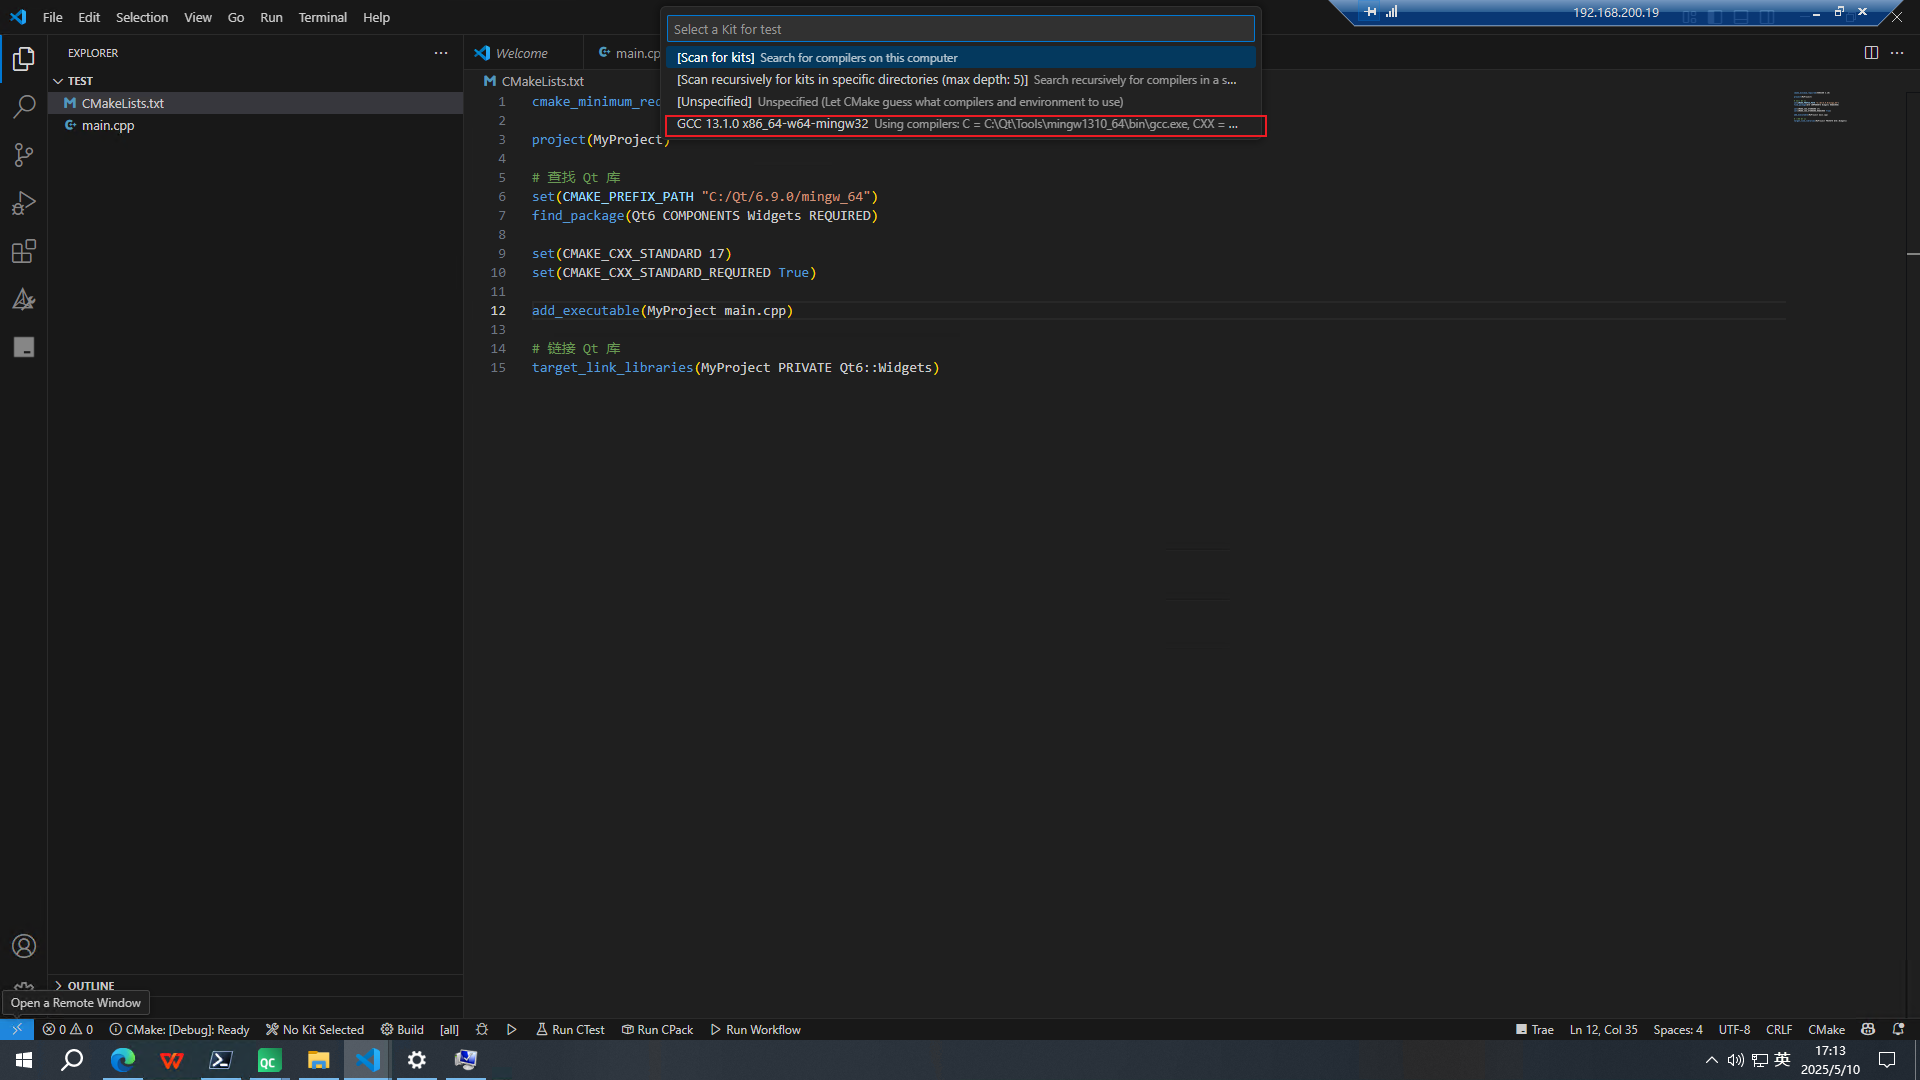Click the CMake debug bug icon in status bar
This screenshot has width=1920, height=1080.
pos(482,1029)
